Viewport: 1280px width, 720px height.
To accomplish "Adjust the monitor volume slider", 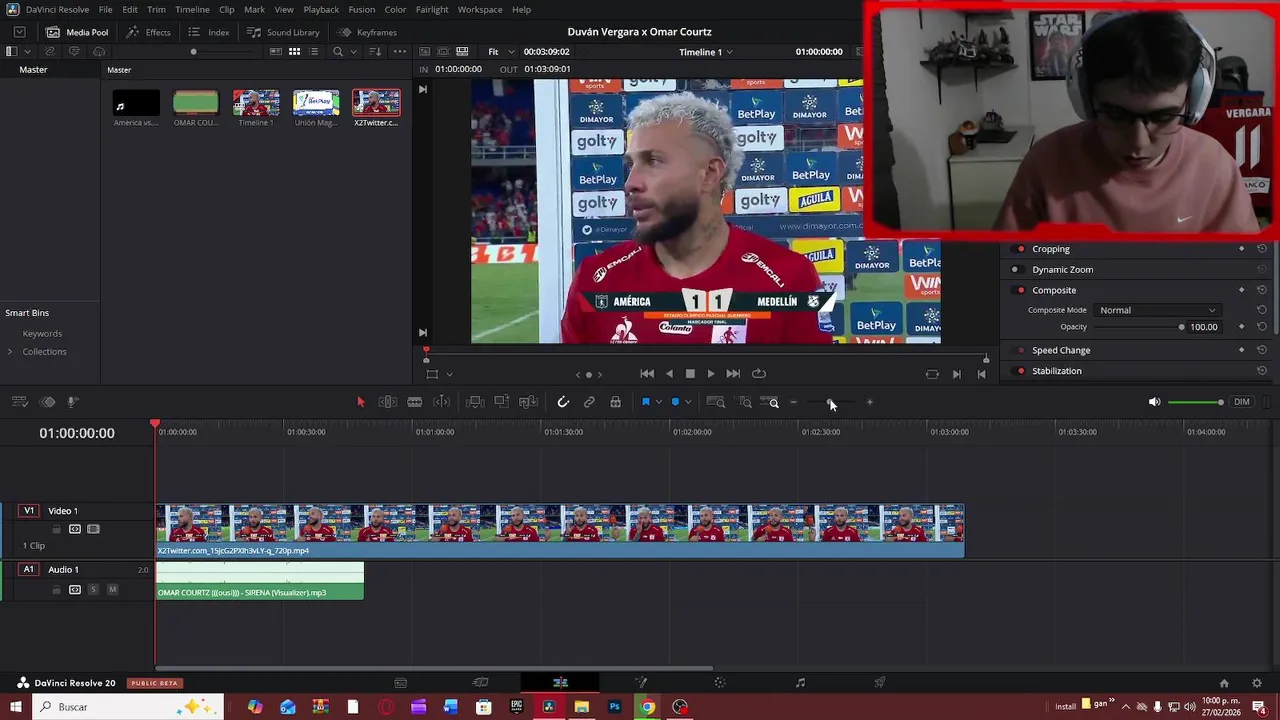I will click(x=1195, y=402).
